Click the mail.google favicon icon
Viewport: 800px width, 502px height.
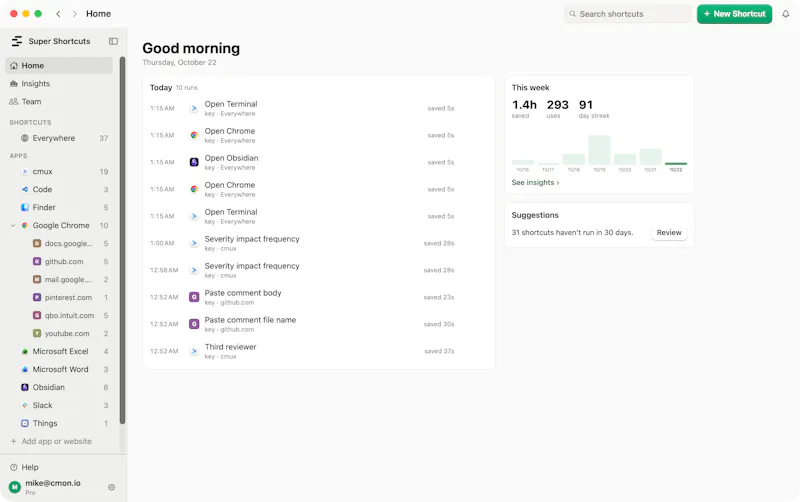tap(37, 279)
